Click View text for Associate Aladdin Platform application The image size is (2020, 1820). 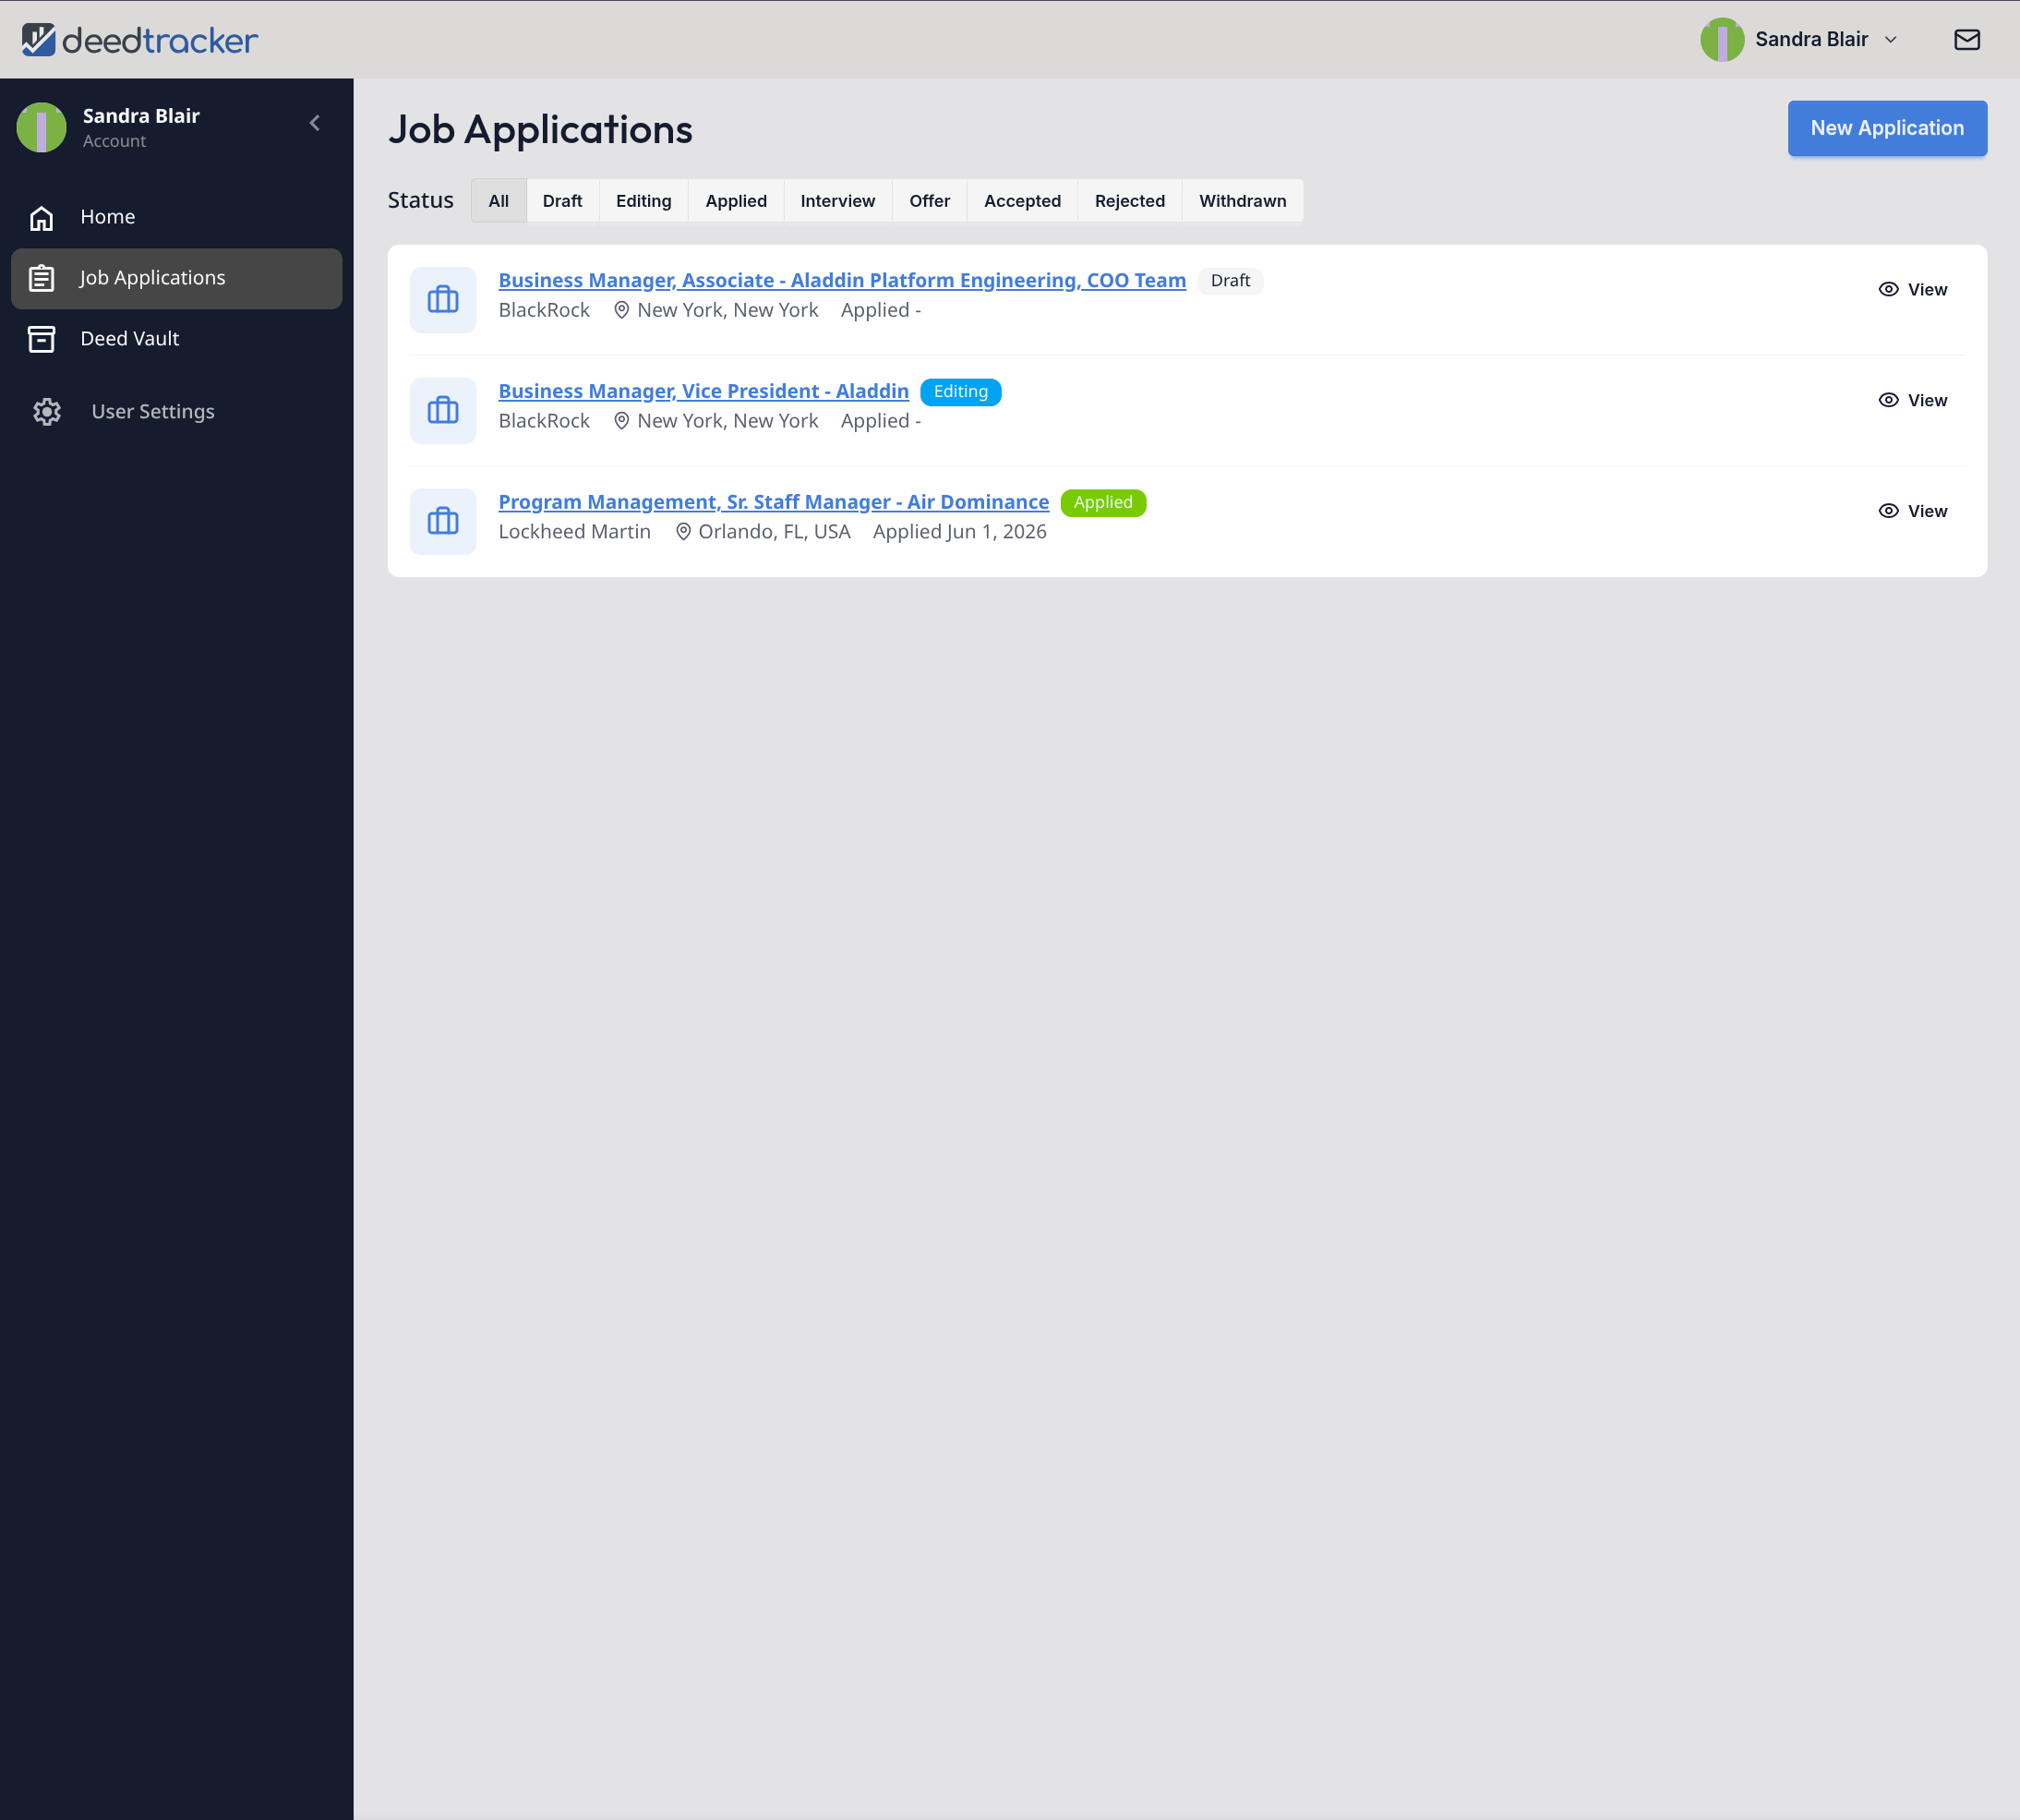click(1927, 290)
